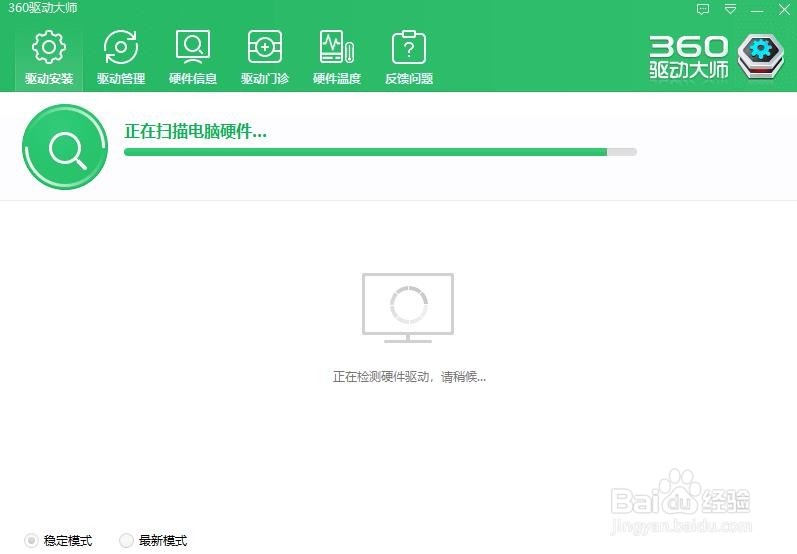The image size is (797, 554).
Task: Select 最新模式 radio button
Action: point(126,540)
